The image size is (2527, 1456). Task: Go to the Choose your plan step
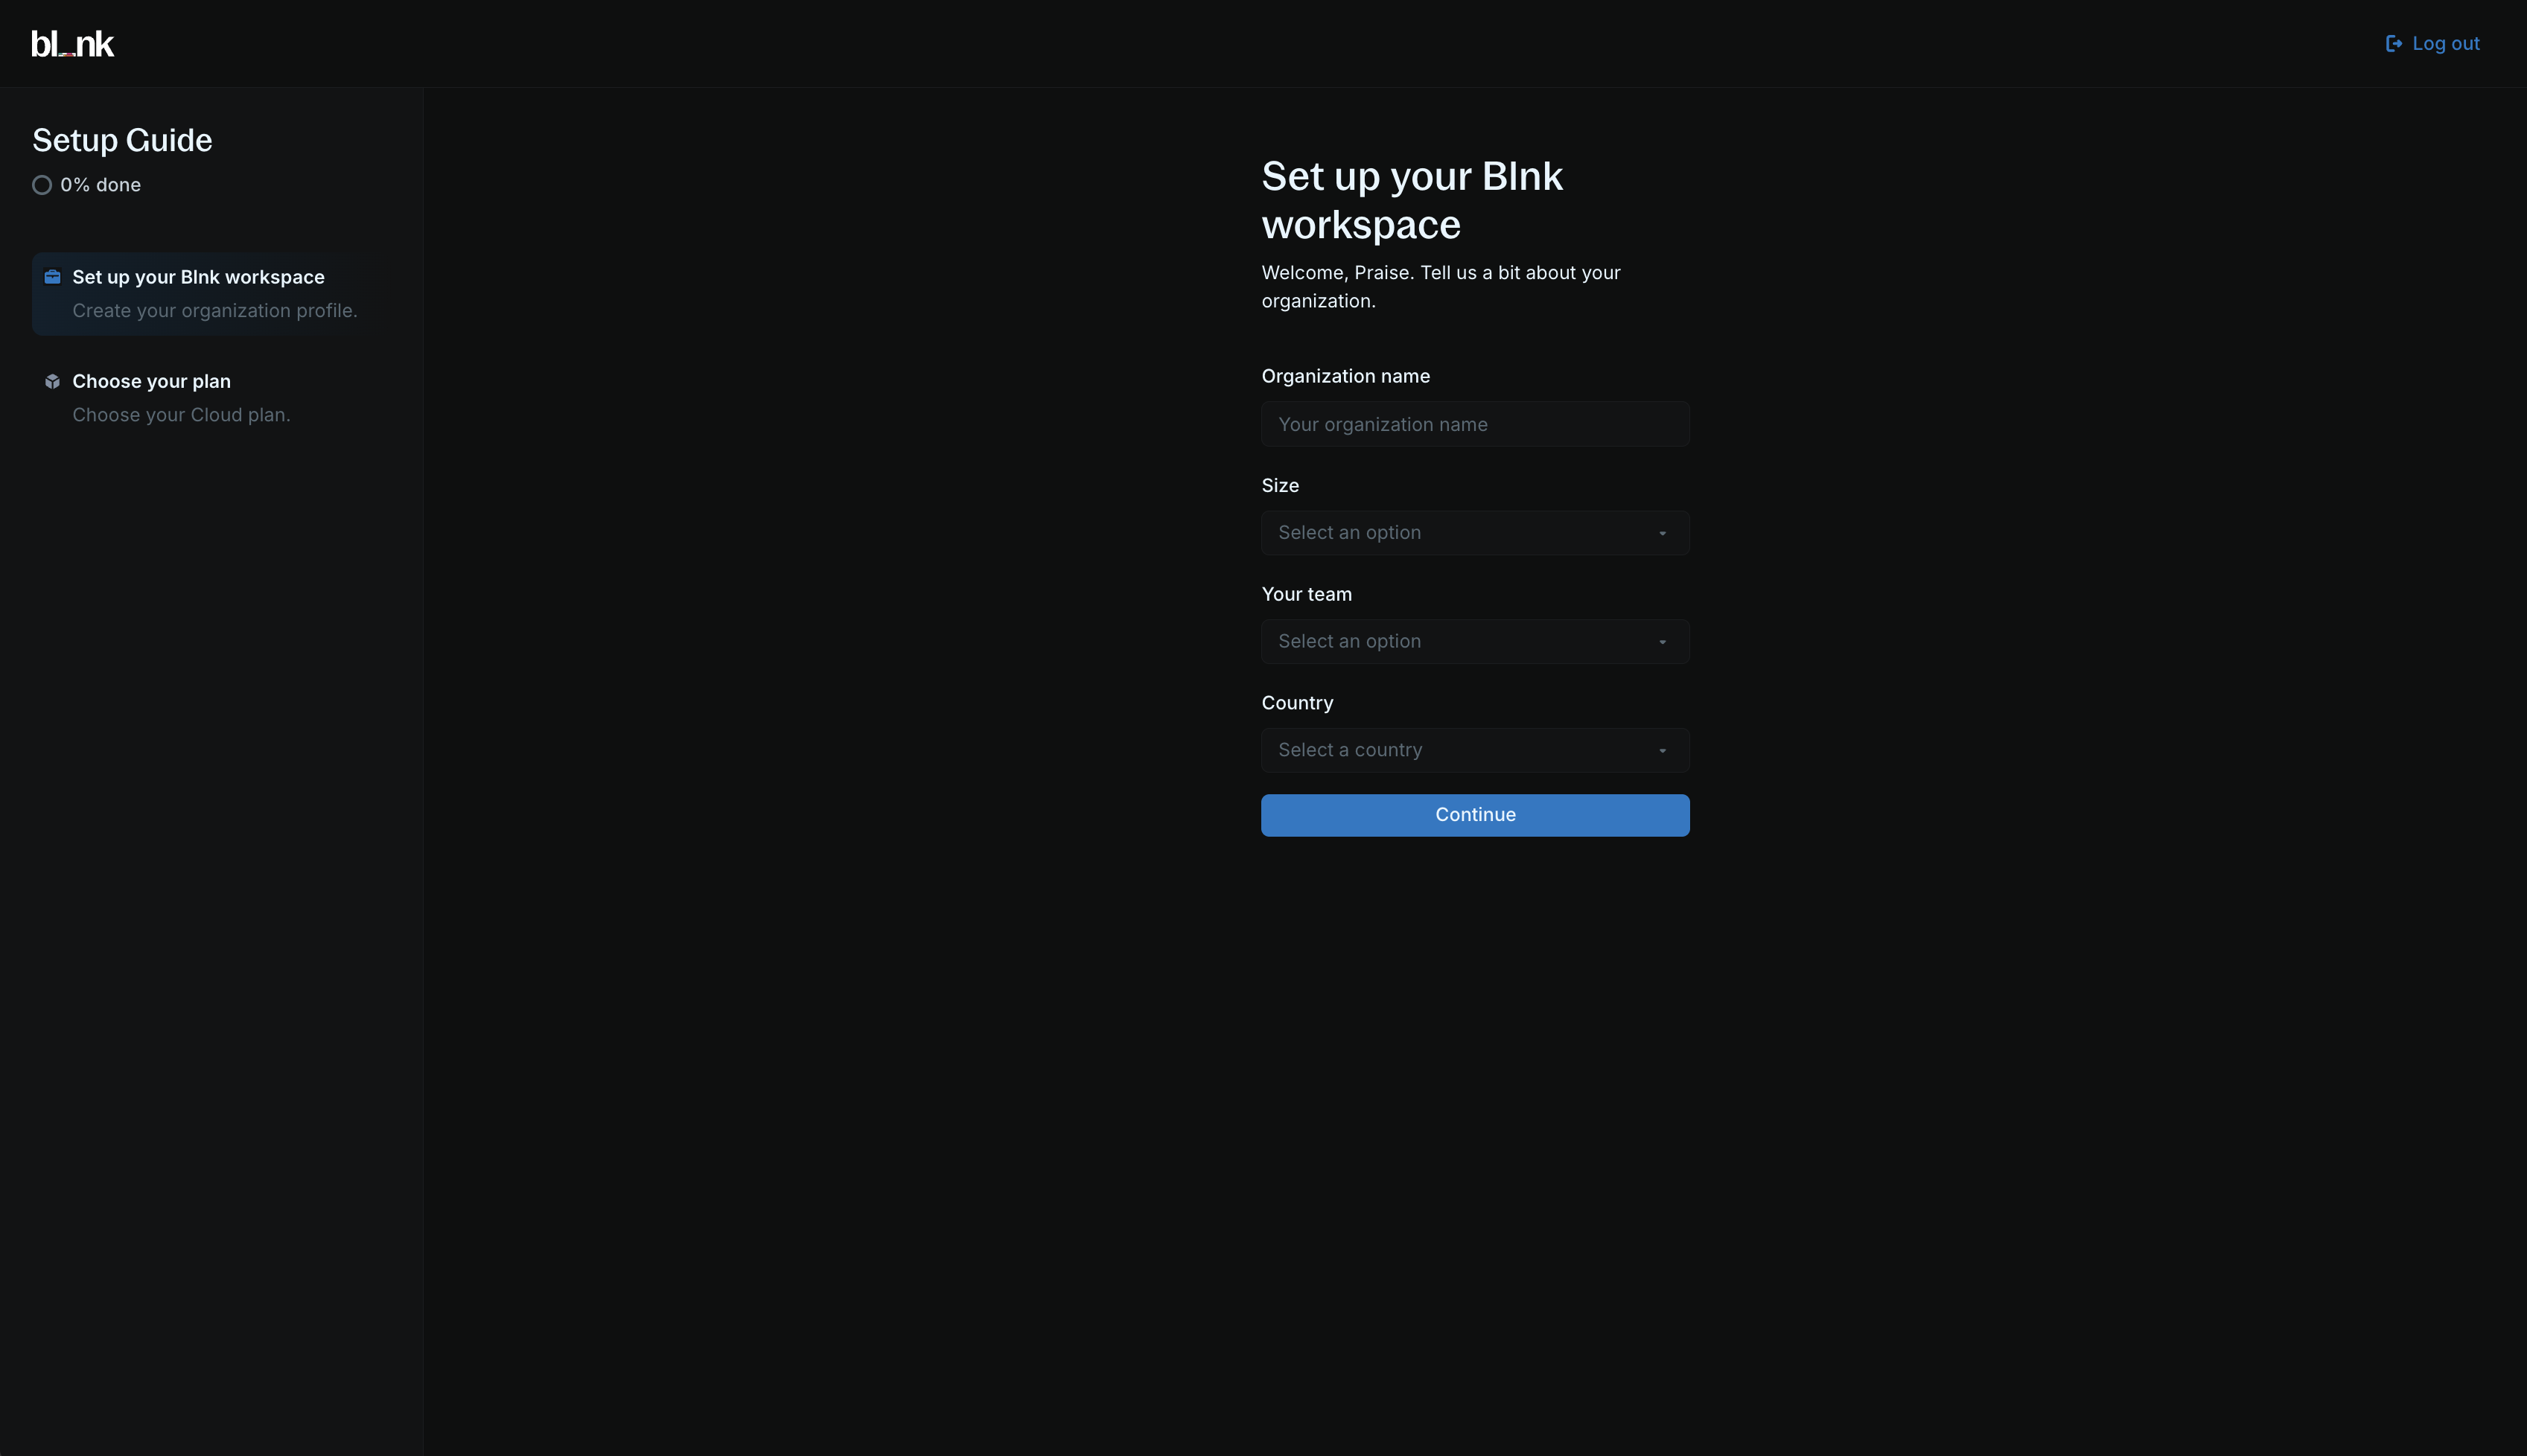click(151, 381)
